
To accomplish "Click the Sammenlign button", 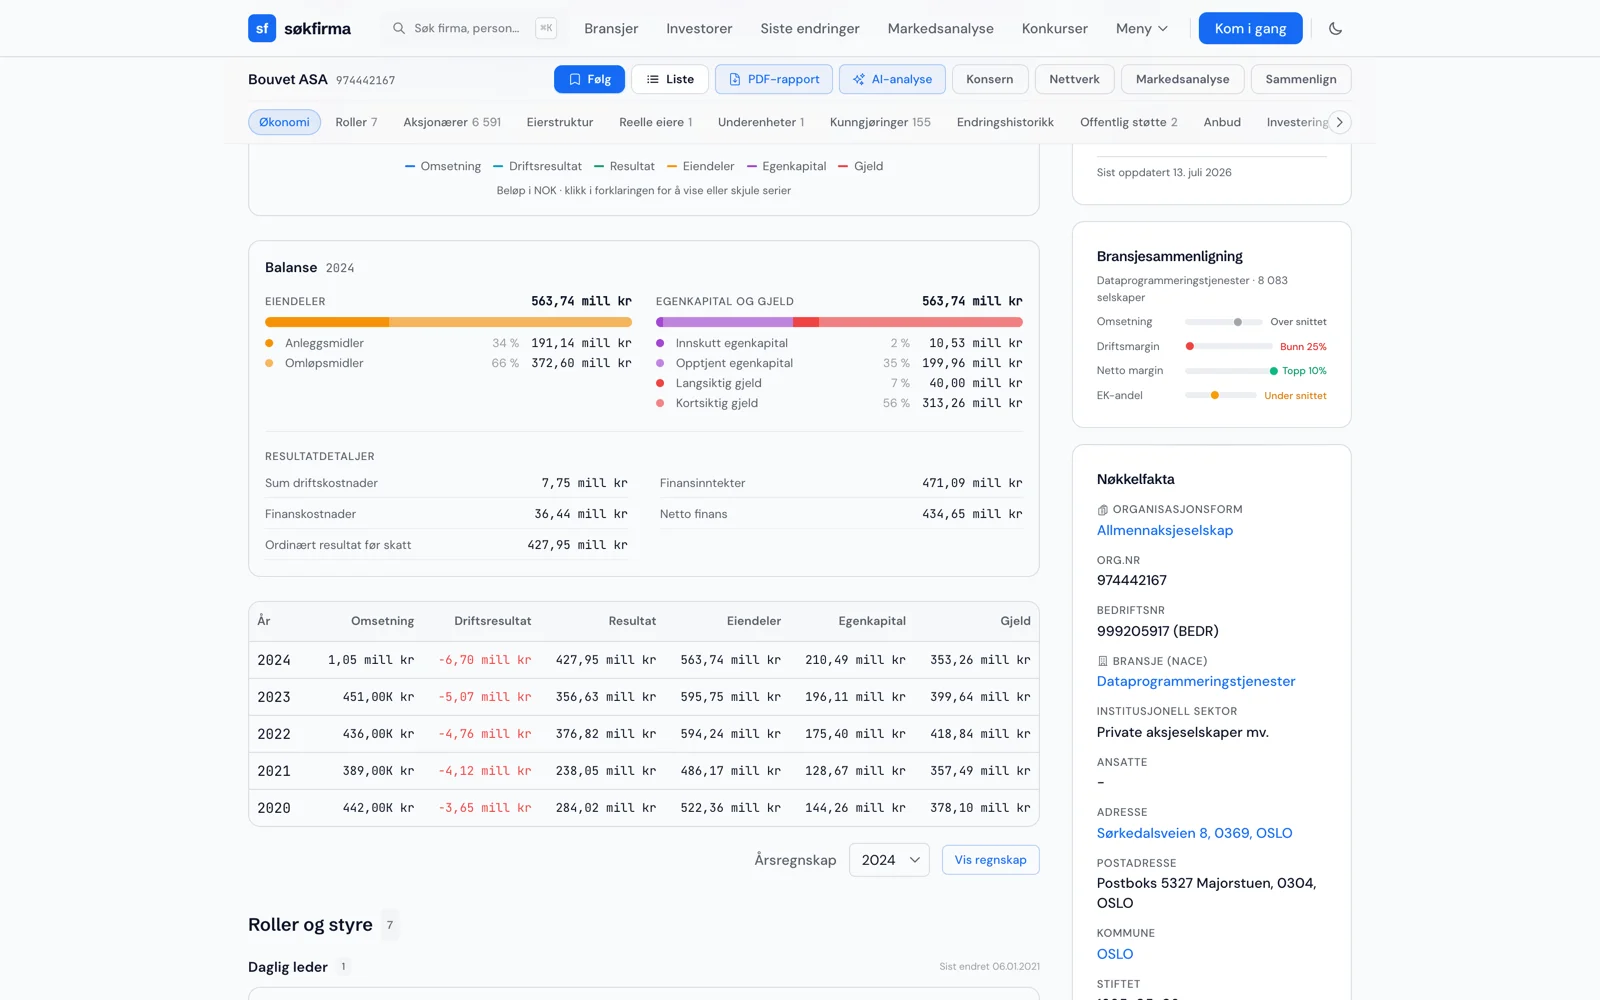I will click(1301, 79).
